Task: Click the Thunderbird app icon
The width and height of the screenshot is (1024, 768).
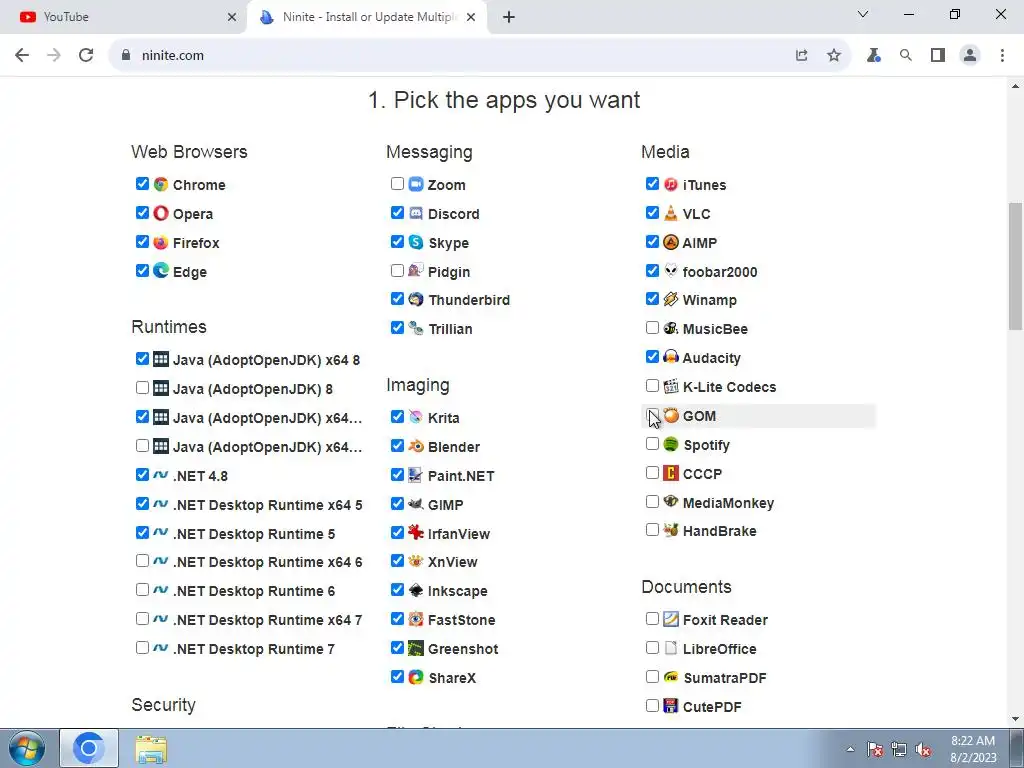Action: tap(416, 299)
